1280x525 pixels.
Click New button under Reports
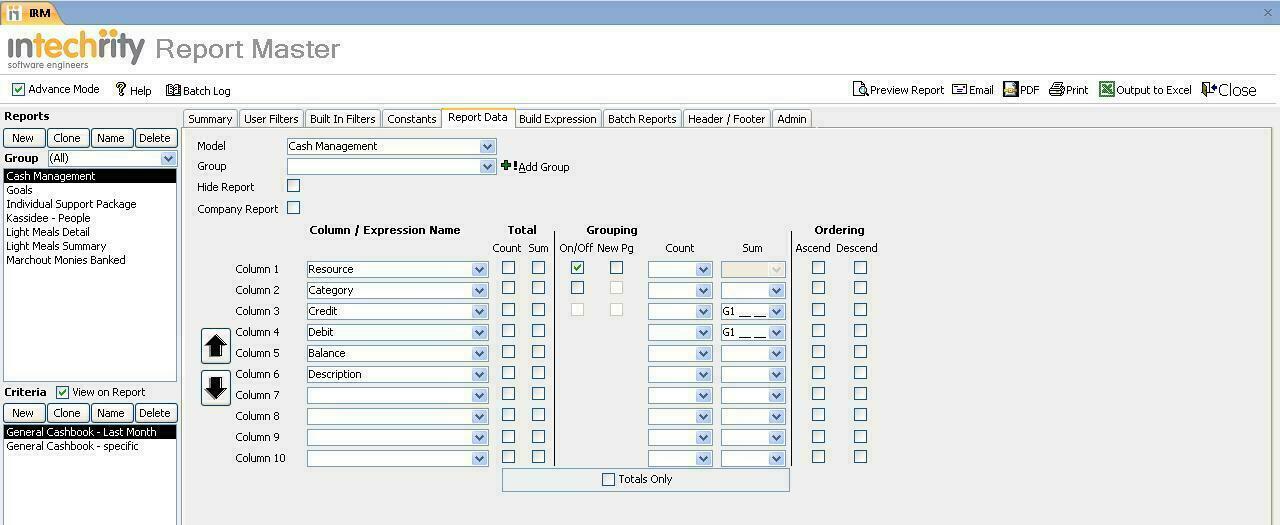click(x=23, y=138)
